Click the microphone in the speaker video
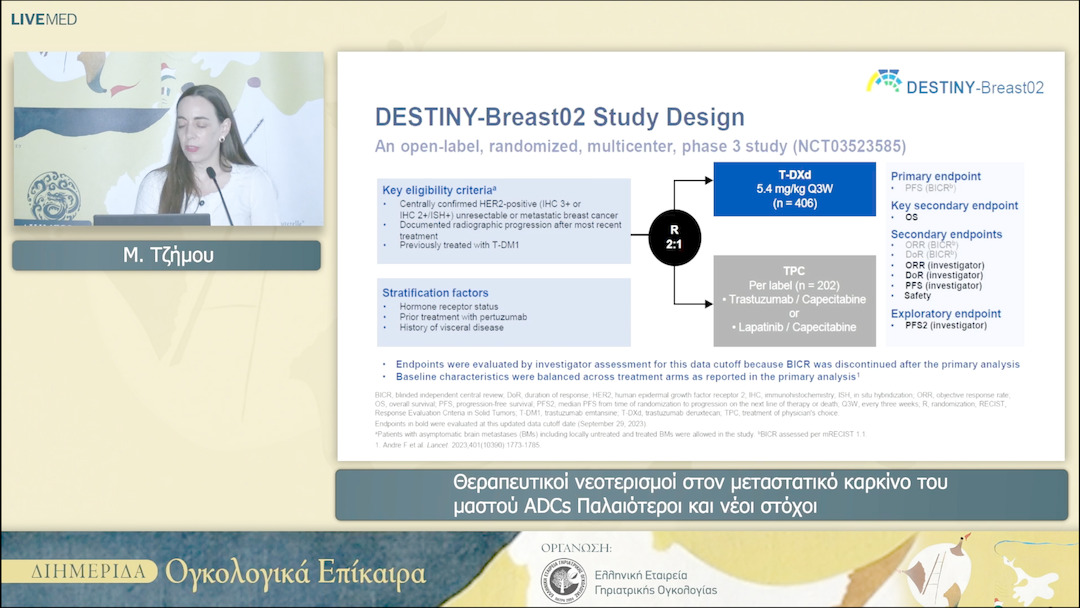 tap(213, 177)
